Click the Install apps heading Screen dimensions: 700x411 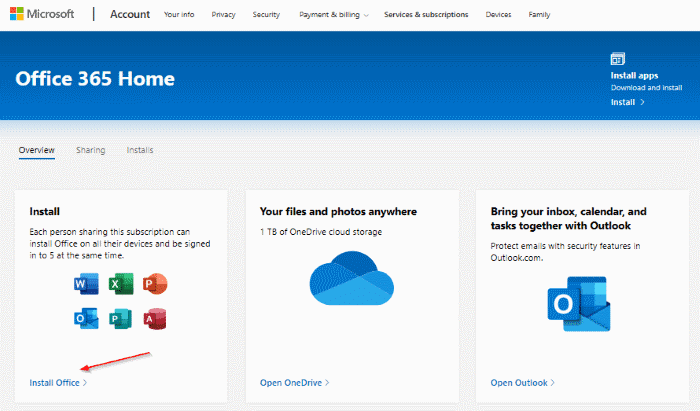click(634, 75)
